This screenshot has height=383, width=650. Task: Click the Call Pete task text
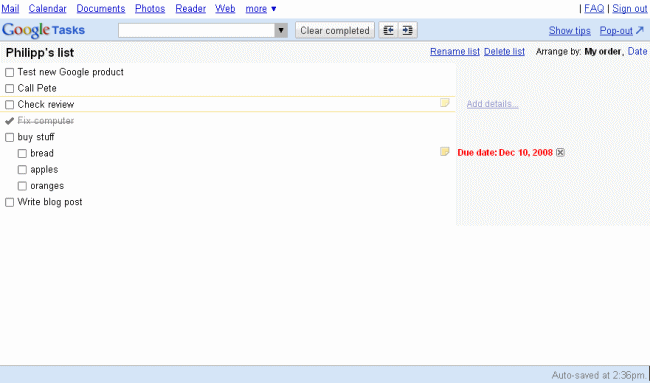(x=37, y=88)
